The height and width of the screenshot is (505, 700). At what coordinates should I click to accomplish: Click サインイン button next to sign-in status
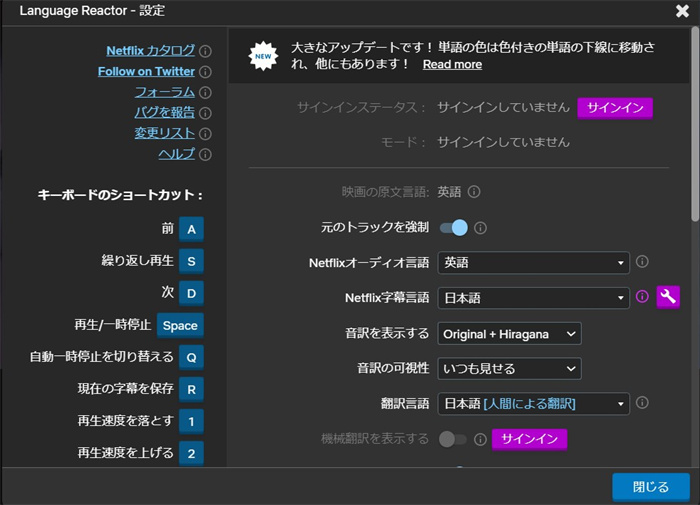coord(615,108)
